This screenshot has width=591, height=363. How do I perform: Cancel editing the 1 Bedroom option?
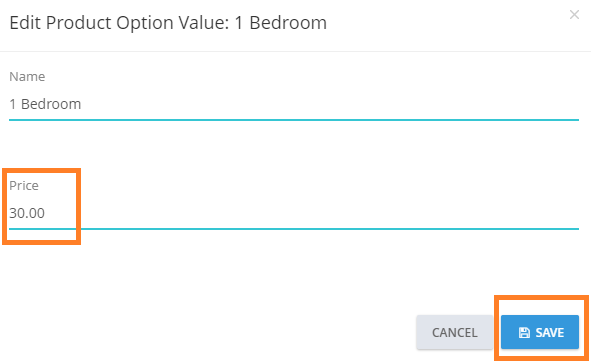point(455,332)
